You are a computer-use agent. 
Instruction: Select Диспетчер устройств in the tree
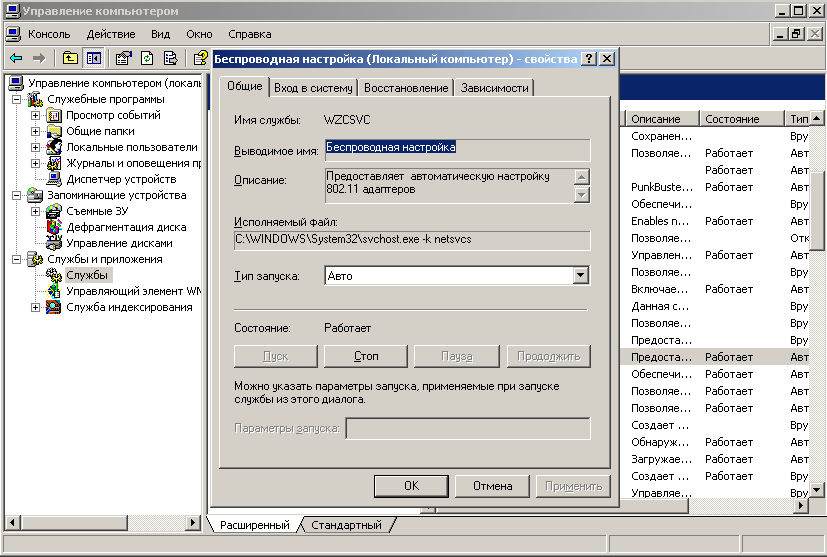107,179
